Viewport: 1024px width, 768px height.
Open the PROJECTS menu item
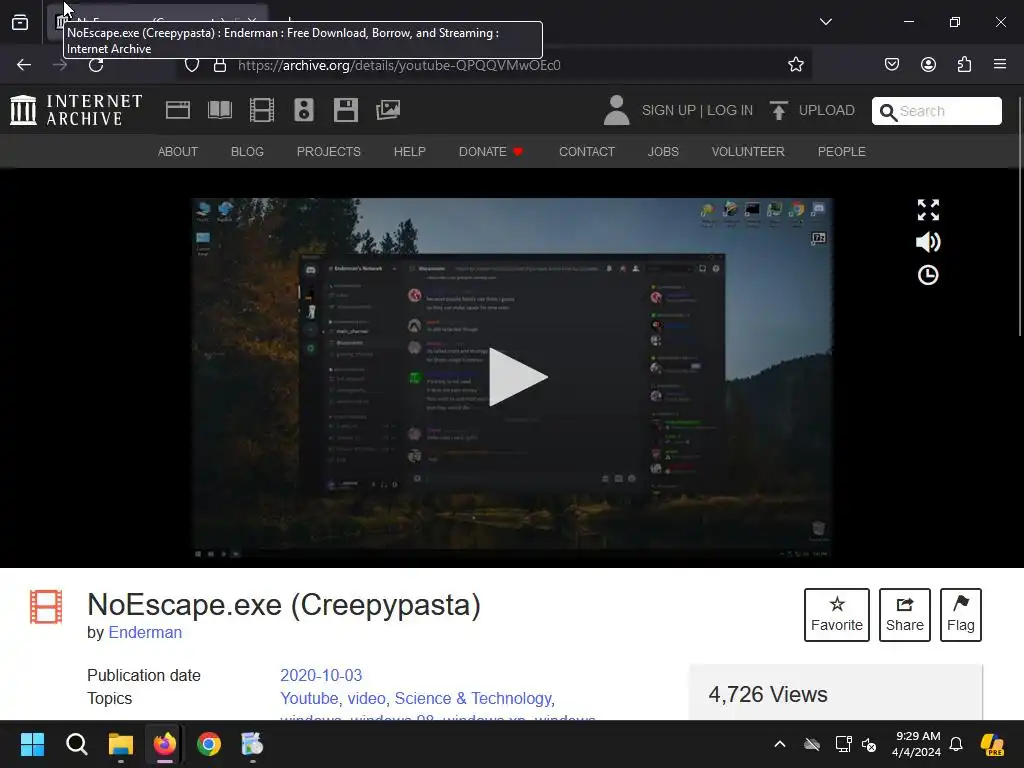[x=328, y=152]
